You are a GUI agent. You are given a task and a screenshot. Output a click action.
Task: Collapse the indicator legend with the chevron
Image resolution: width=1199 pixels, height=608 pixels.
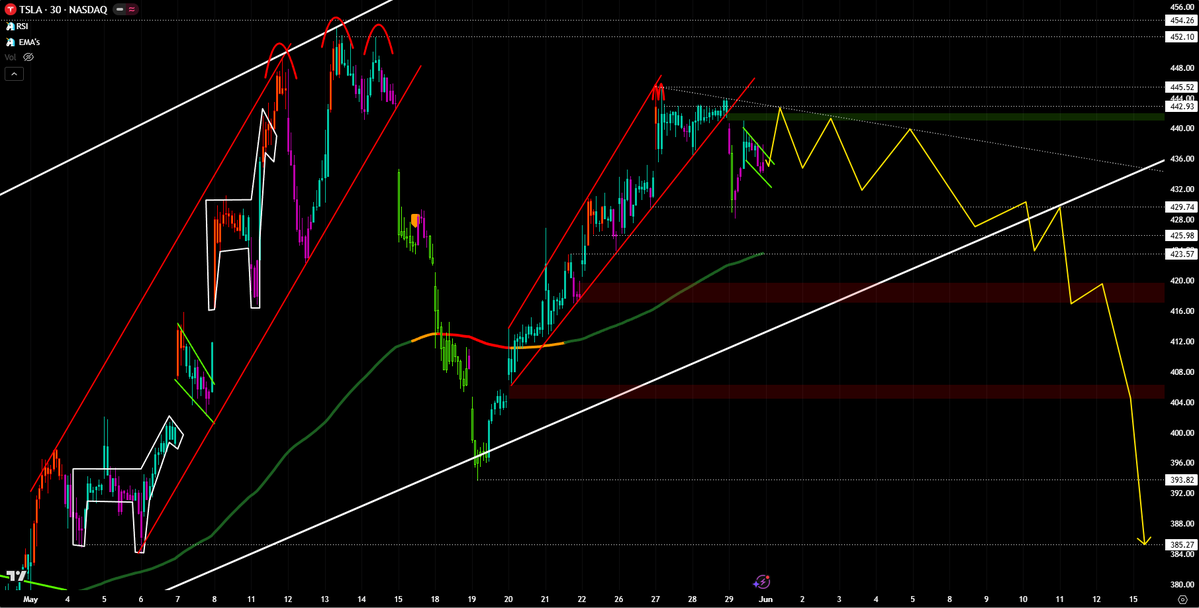click(14, 73)
